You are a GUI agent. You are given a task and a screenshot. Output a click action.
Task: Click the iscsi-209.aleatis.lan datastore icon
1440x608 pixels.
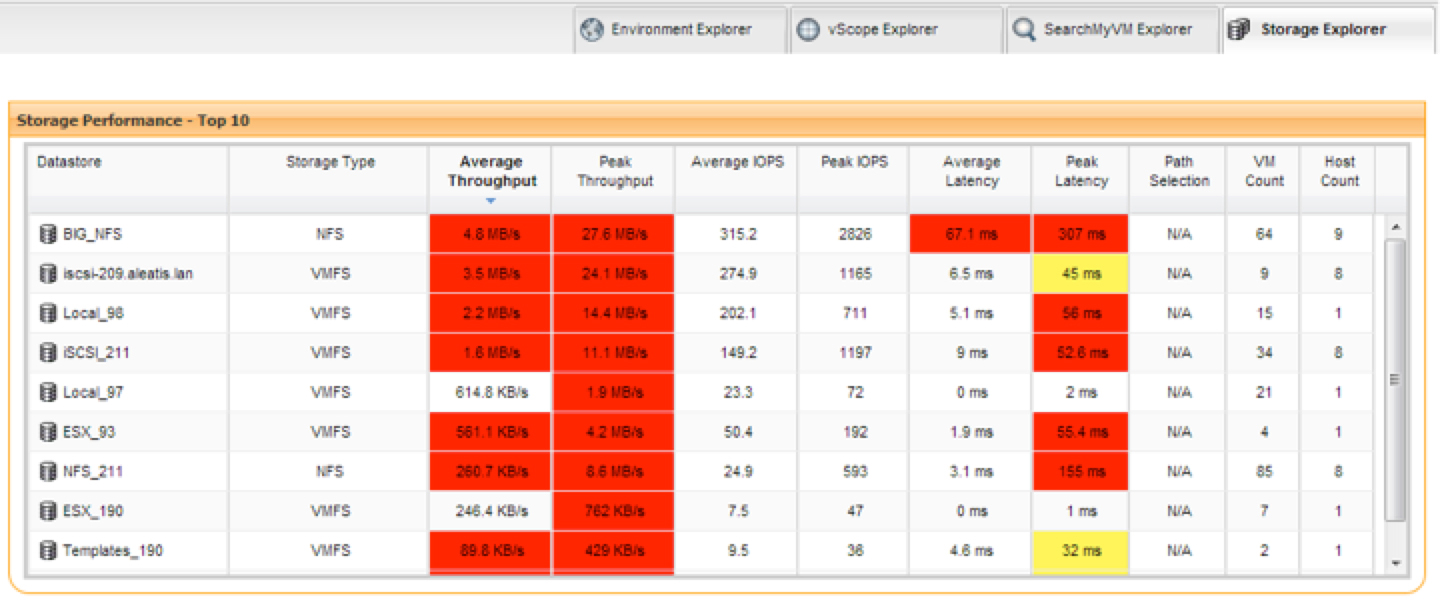pyautogui.click(x=46, y=273)
